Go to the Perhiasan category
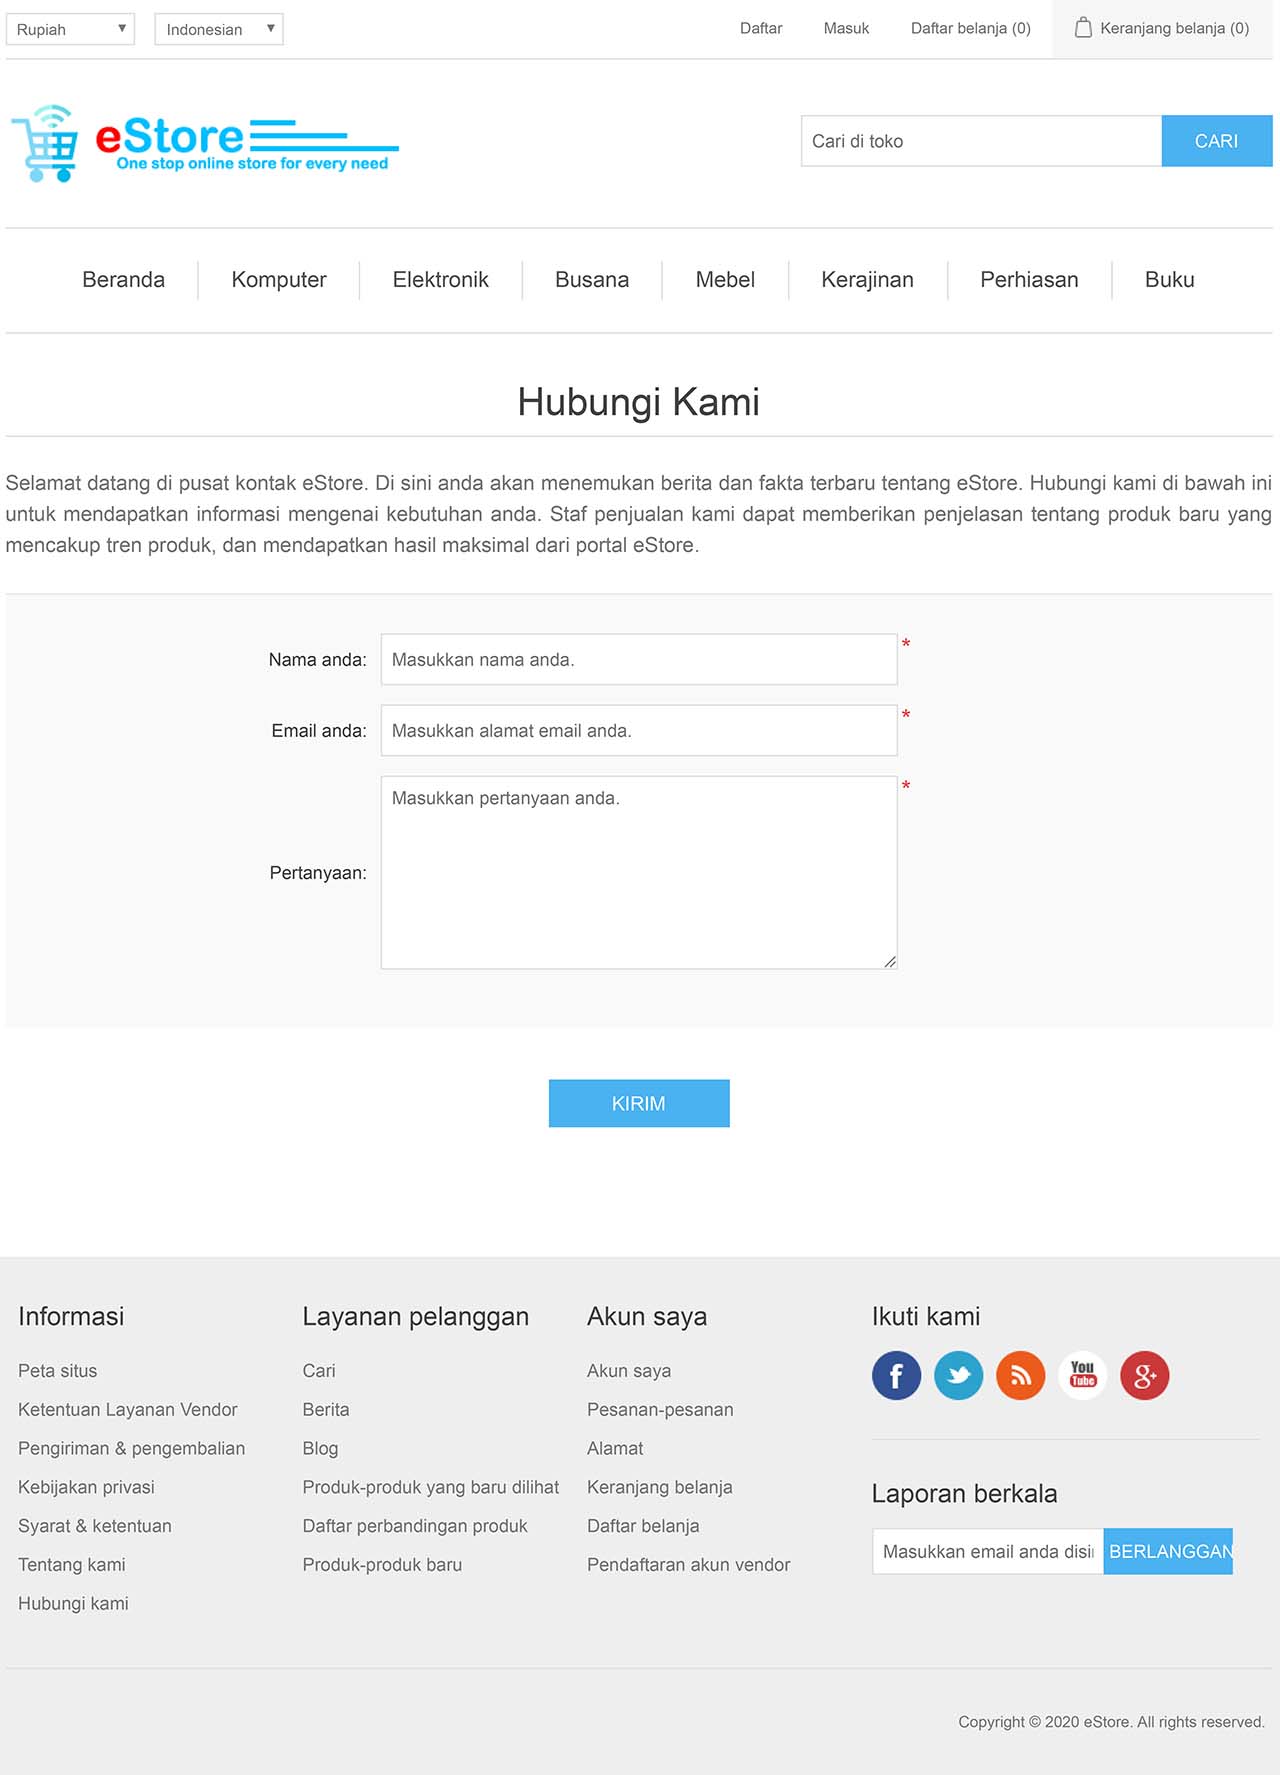Image resolution: width=1280 pixels, height=1775 pixels. [x=1029, y=280]
